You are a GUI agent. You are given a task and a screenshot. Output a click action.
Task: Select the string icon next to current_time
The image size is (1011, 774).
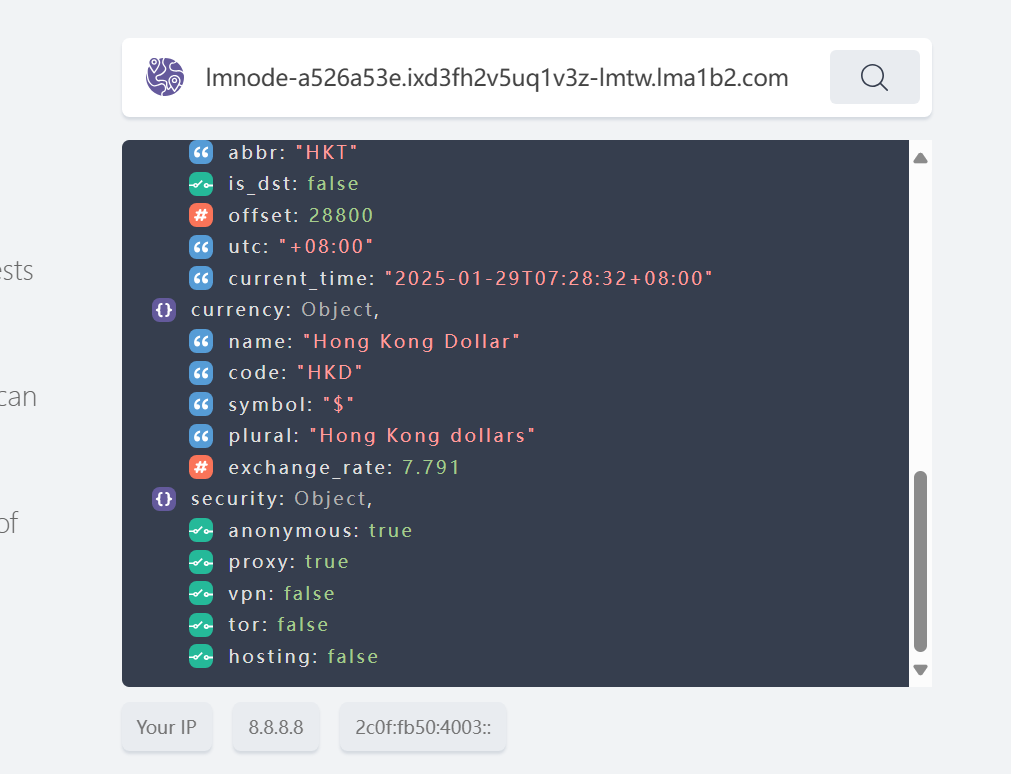201,278
